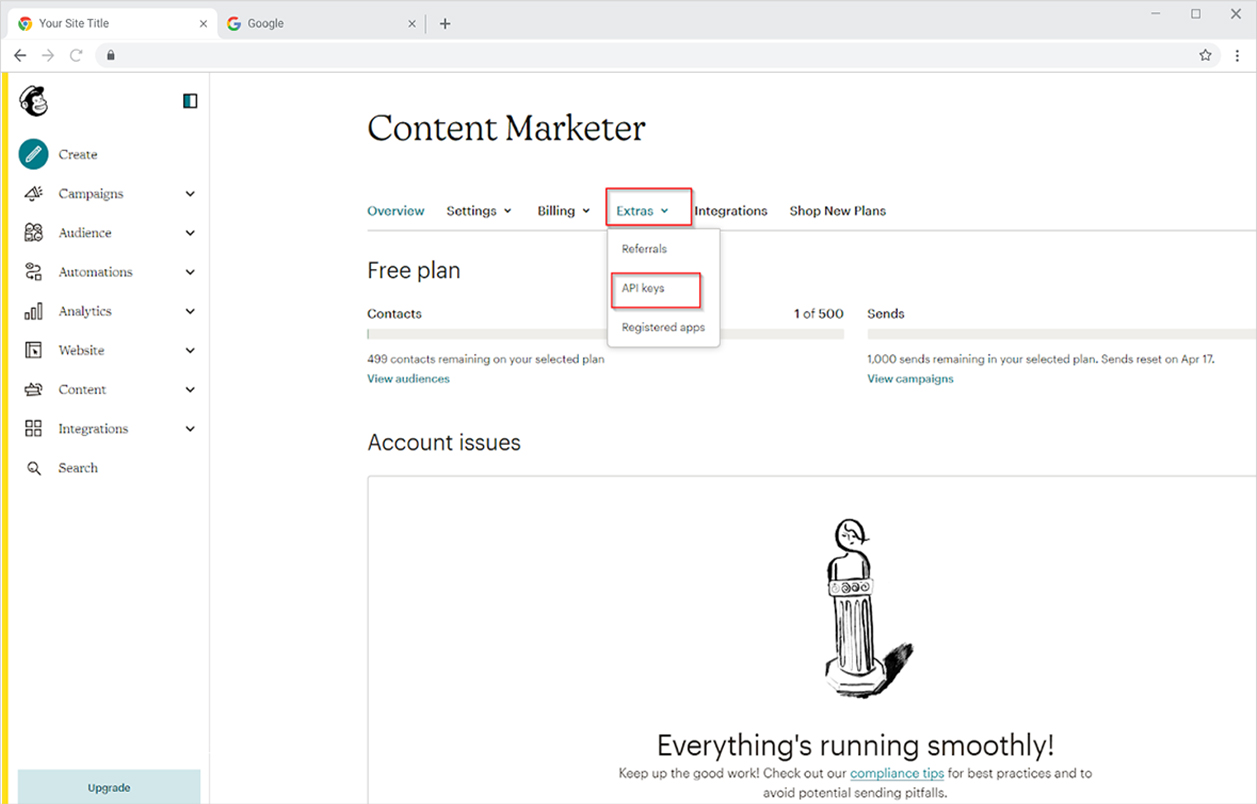
Task: Expand the Campaigns sidebar chevron
Action: (190, 194)
